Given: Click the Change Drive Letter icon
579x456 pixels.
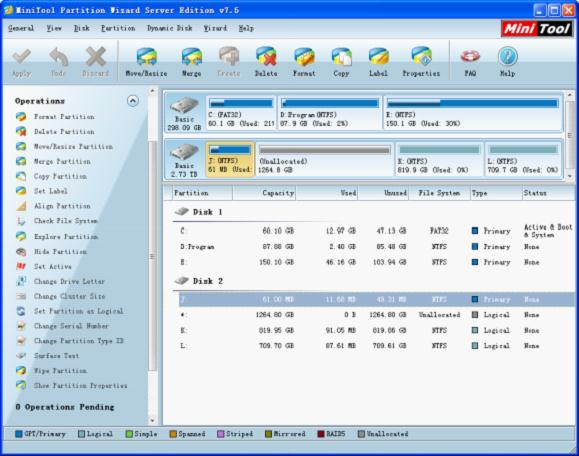Looking at the screenshot, I should coord(21,281).
